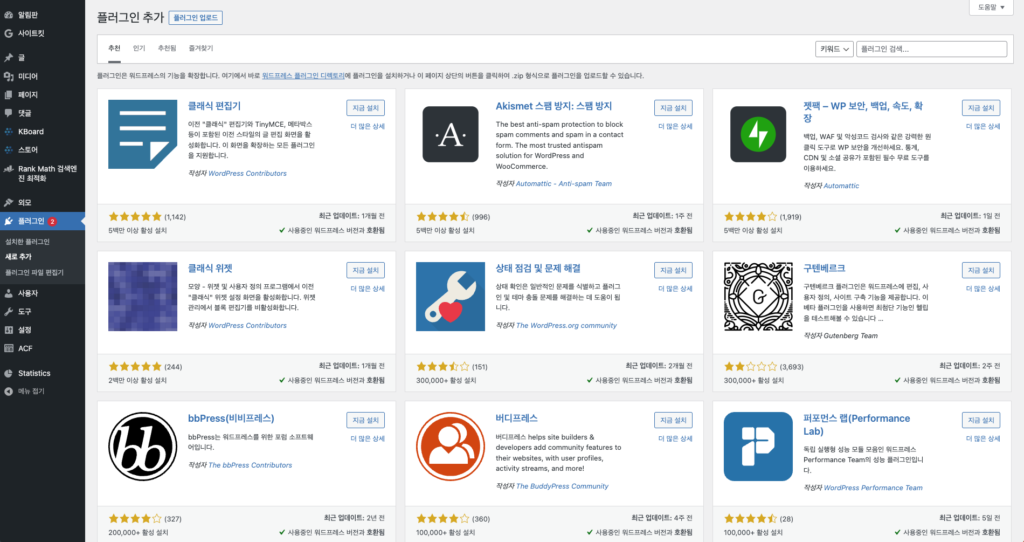
Task: Select the 새로 추가 submenu item
Action: (x=18, y=257)
